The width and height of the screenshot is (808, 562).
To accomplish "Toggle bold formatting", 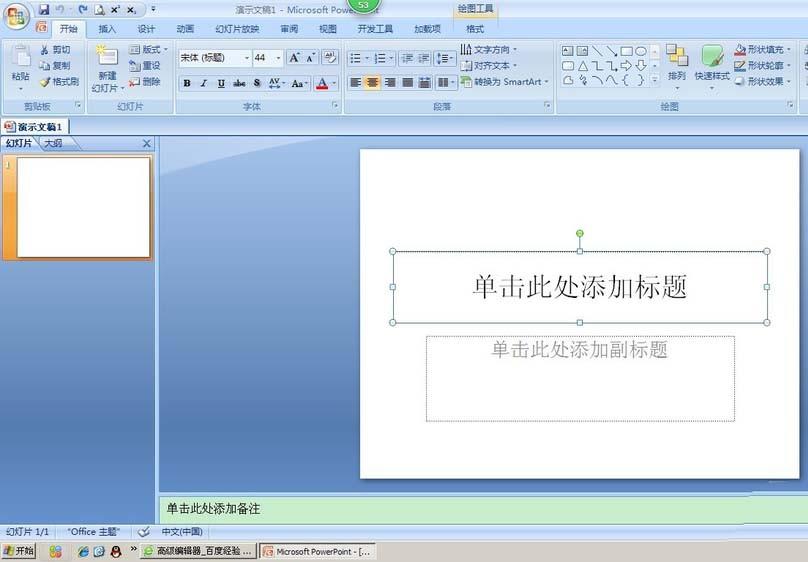I will pyautogui.click(x=187, y=84).
